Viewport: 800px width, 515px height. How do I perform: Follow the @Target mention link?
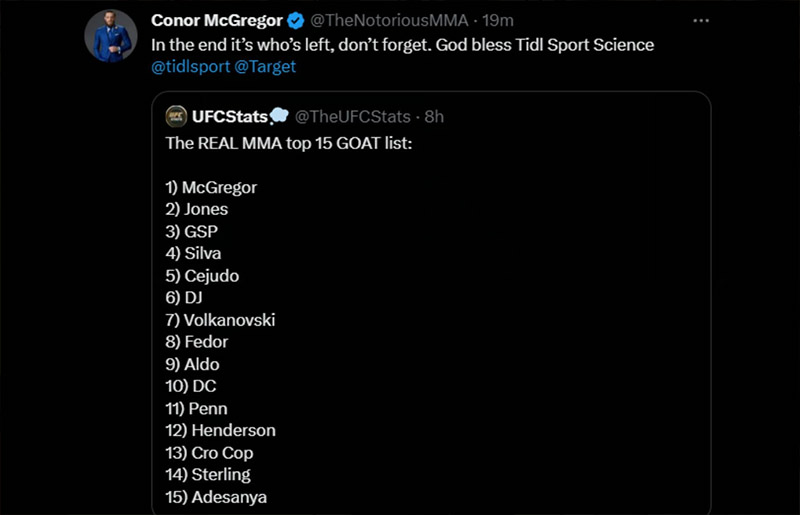pyautogui.click(x=265, y=67)
